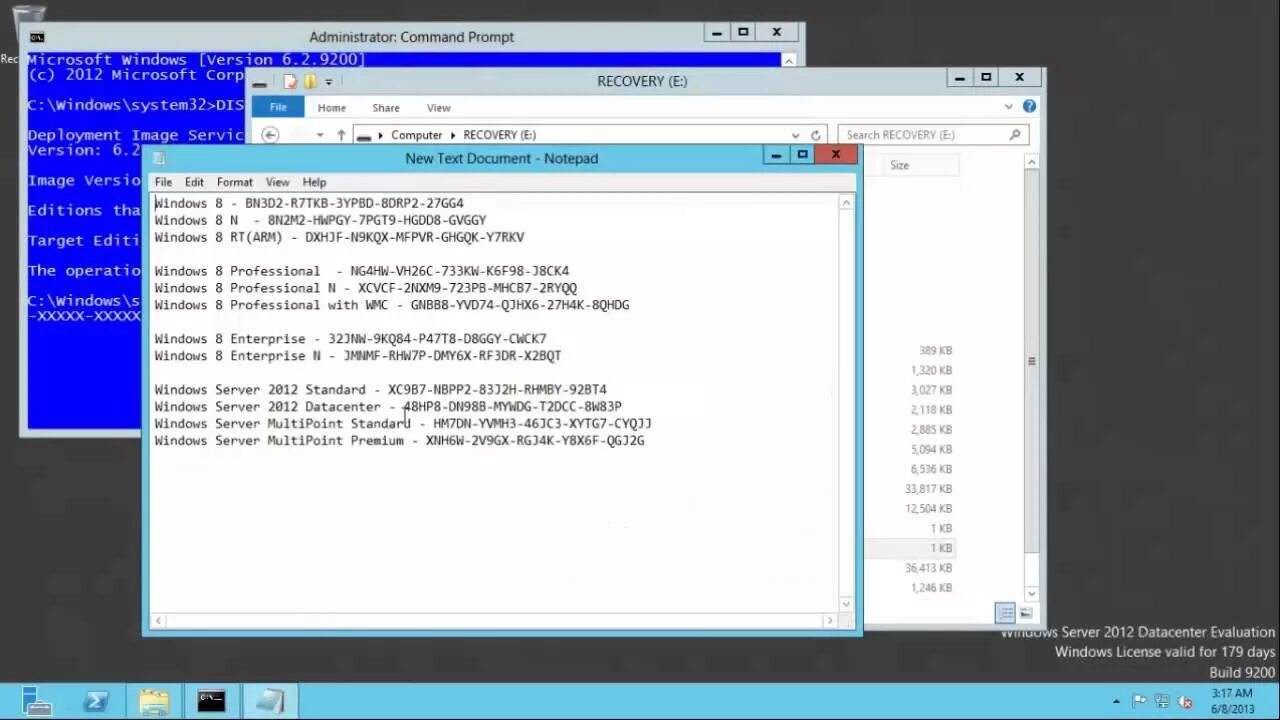Go back in the Explorer window
This screenshot has width=1280, height=720.
[x=270, y=135]
